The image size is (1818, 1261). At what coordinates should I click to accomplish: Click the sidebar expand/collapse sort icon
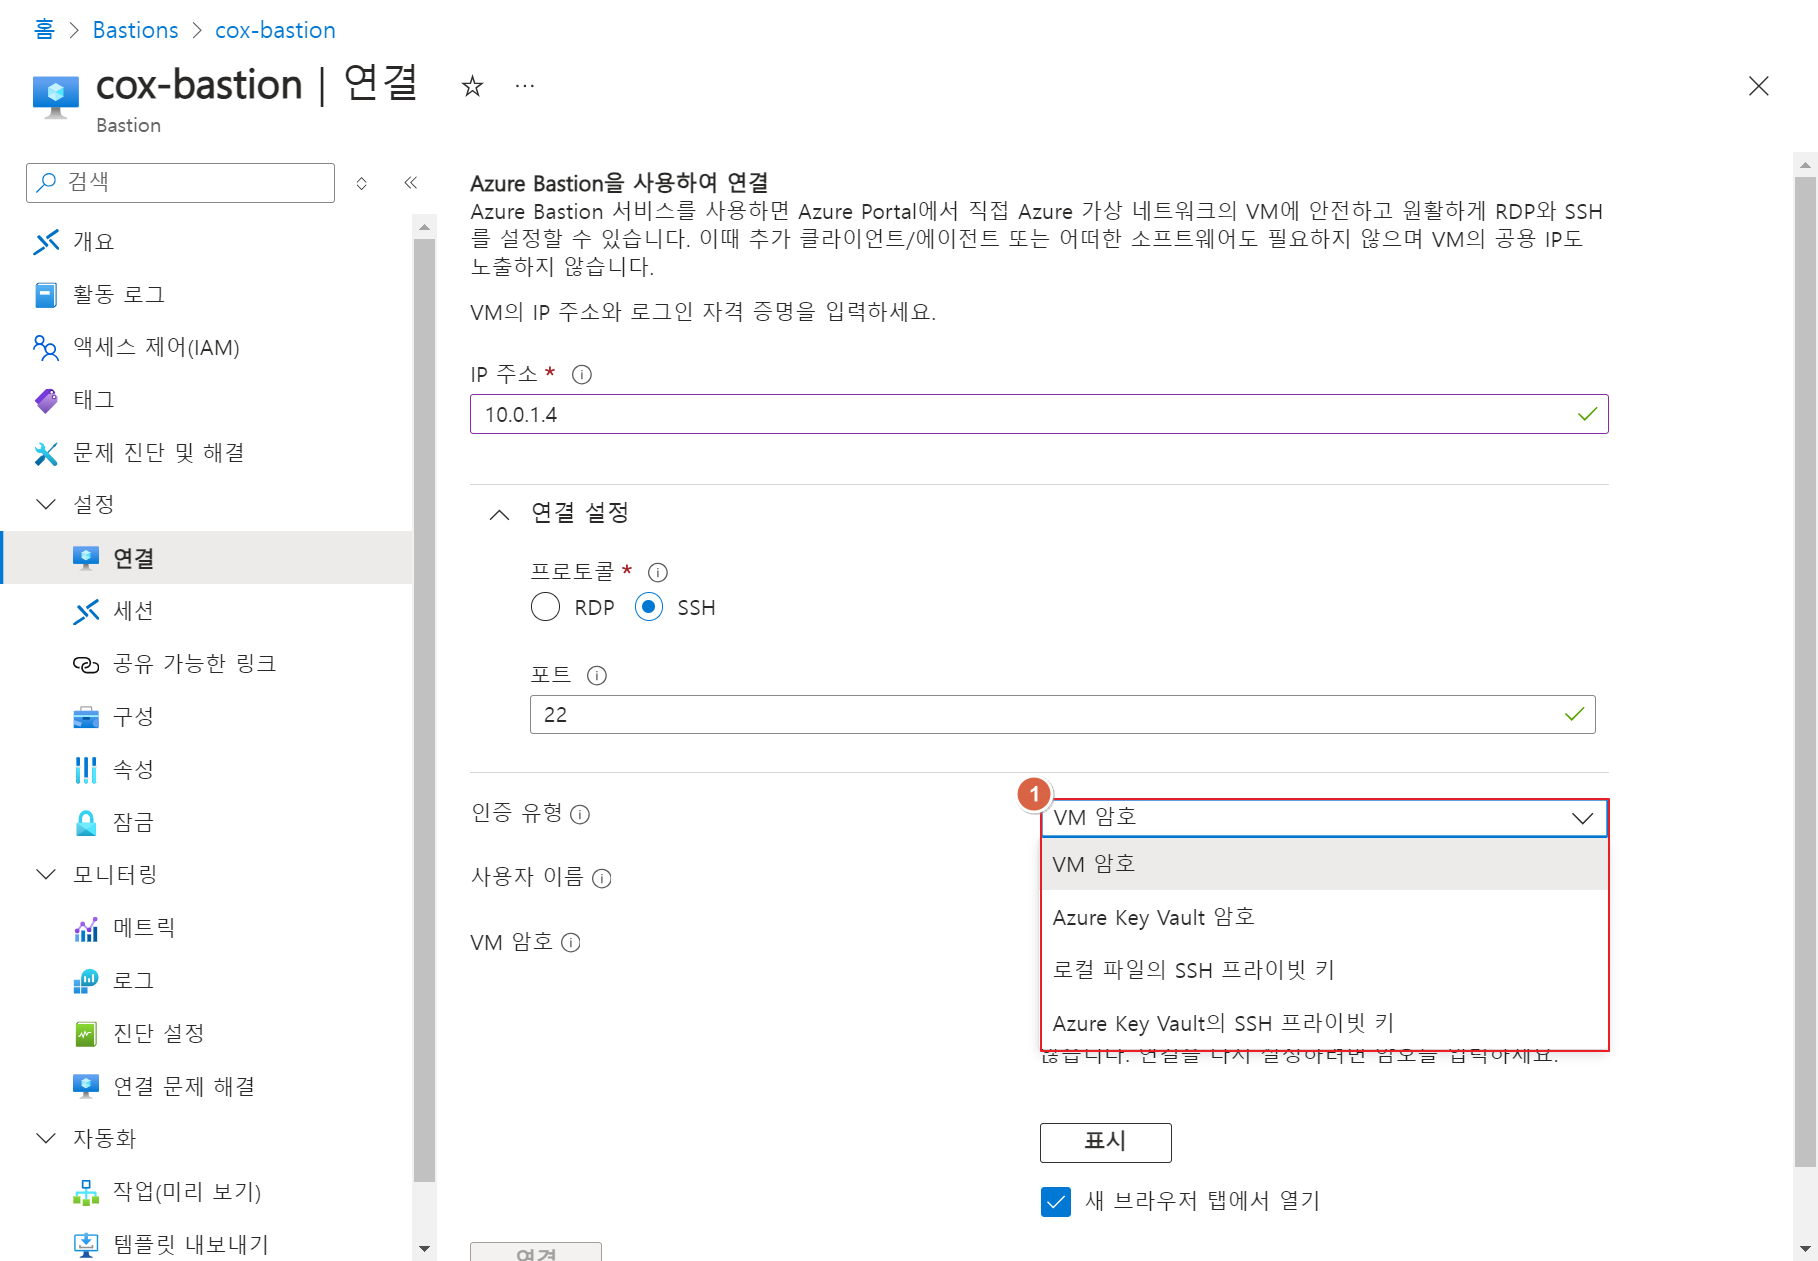click(362, 183)
